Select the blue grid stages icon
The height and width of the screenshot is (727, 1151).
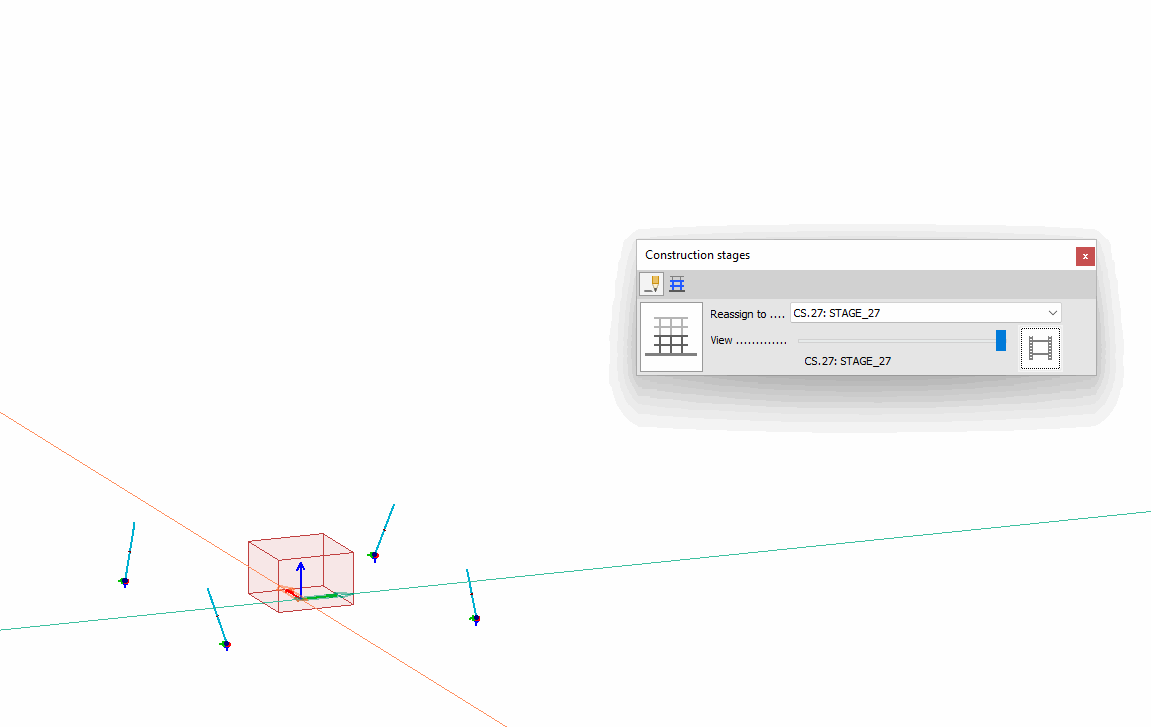tap(677, 284)
